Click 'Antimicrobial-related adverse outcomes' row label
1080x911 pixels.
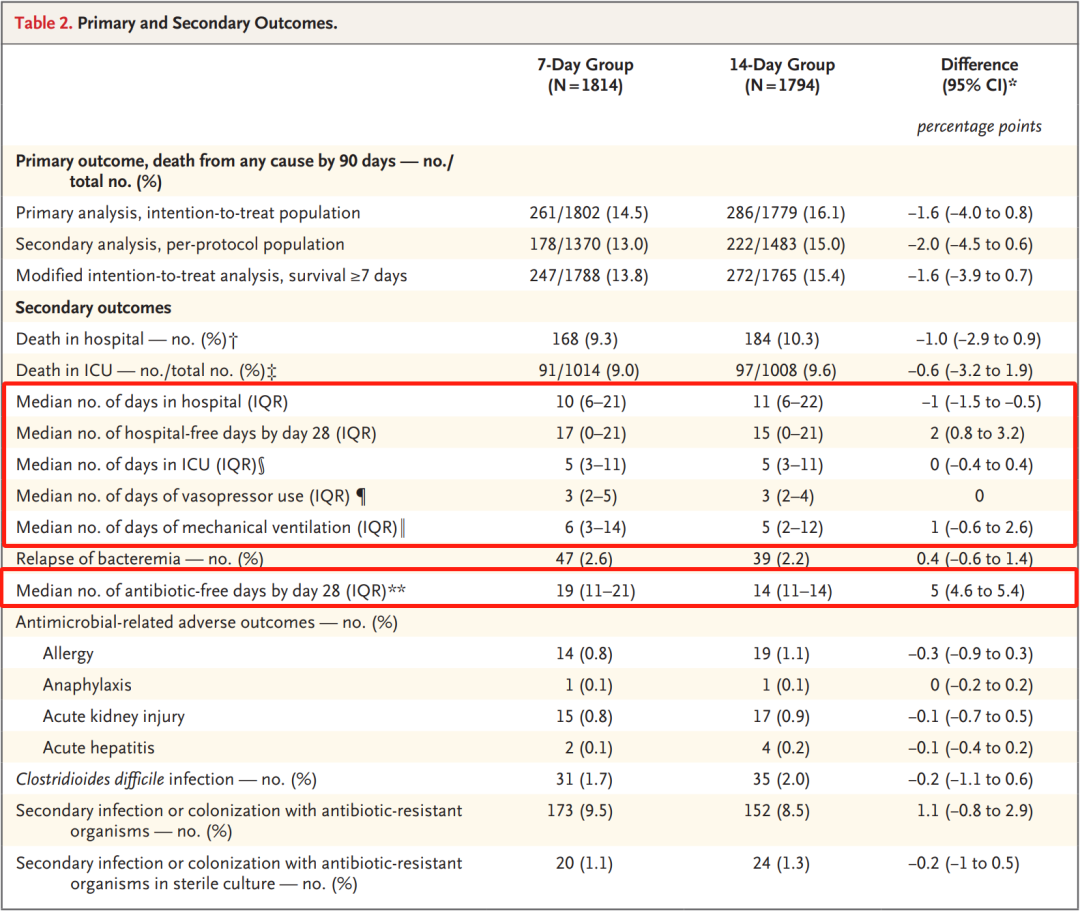207,622
